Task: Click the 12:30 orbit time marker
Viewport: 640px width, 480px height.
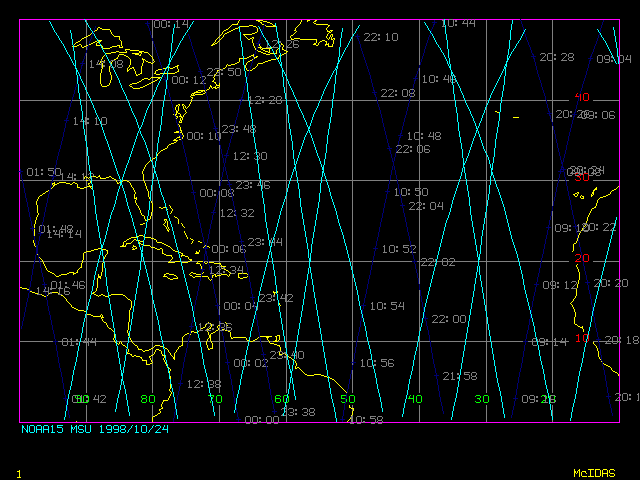Action: [250, 156]
